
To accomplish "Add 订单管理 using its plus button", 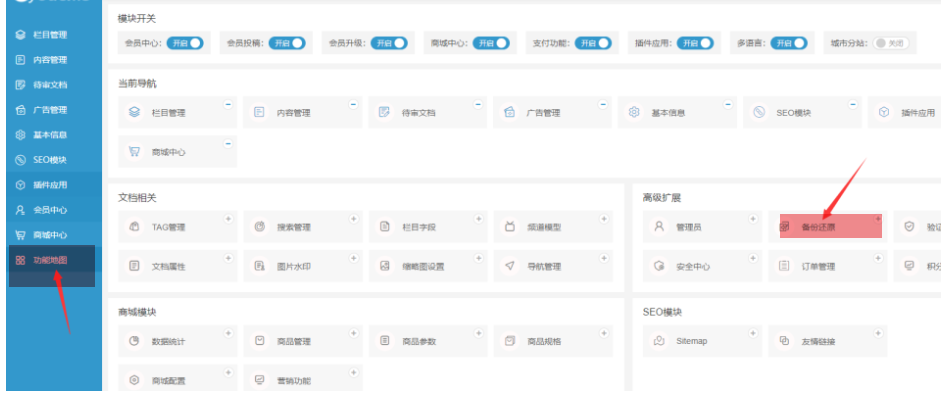I will pos(878,258).
